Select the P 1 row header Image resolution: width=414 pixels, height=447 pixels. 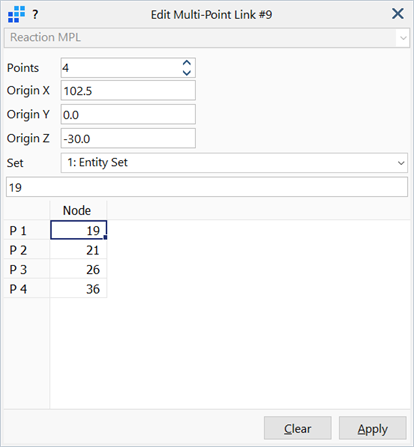click(27, 230)
